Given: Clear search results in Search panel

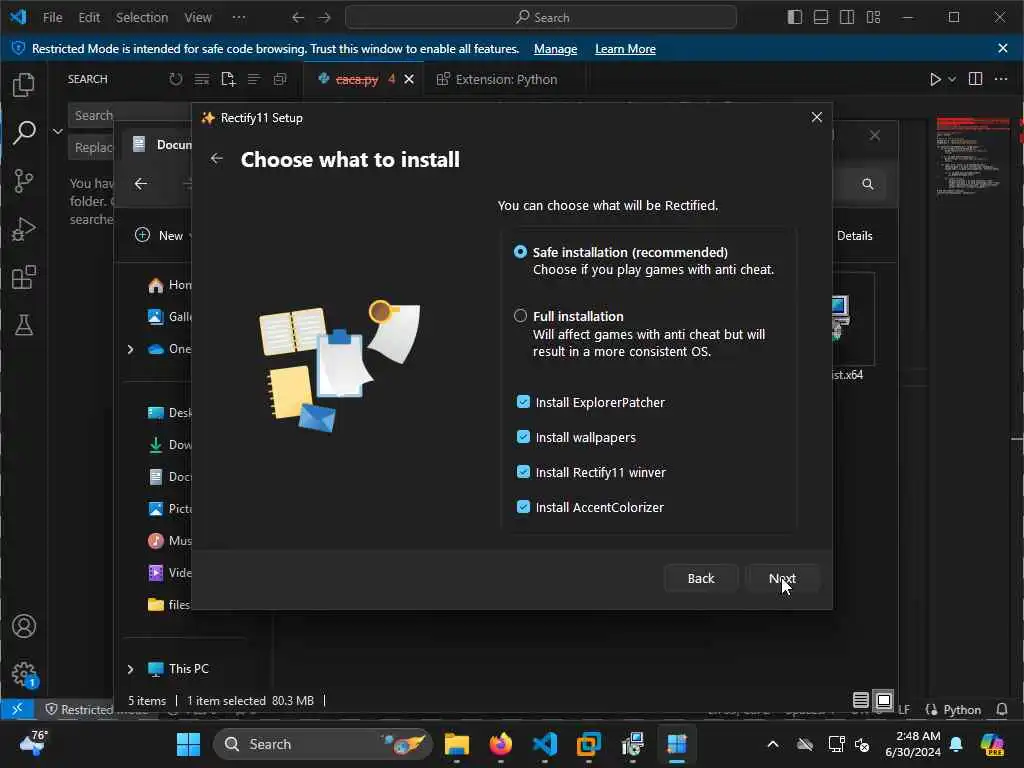Looking at the screenshot, I should click(x=202, y=79).
